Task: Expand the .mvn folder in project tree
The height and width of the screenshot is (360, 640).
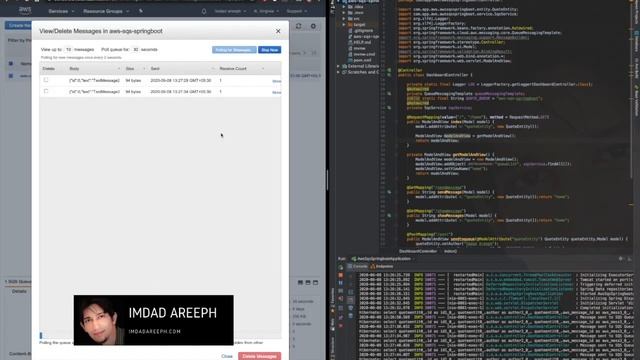Action: point(344,13)
